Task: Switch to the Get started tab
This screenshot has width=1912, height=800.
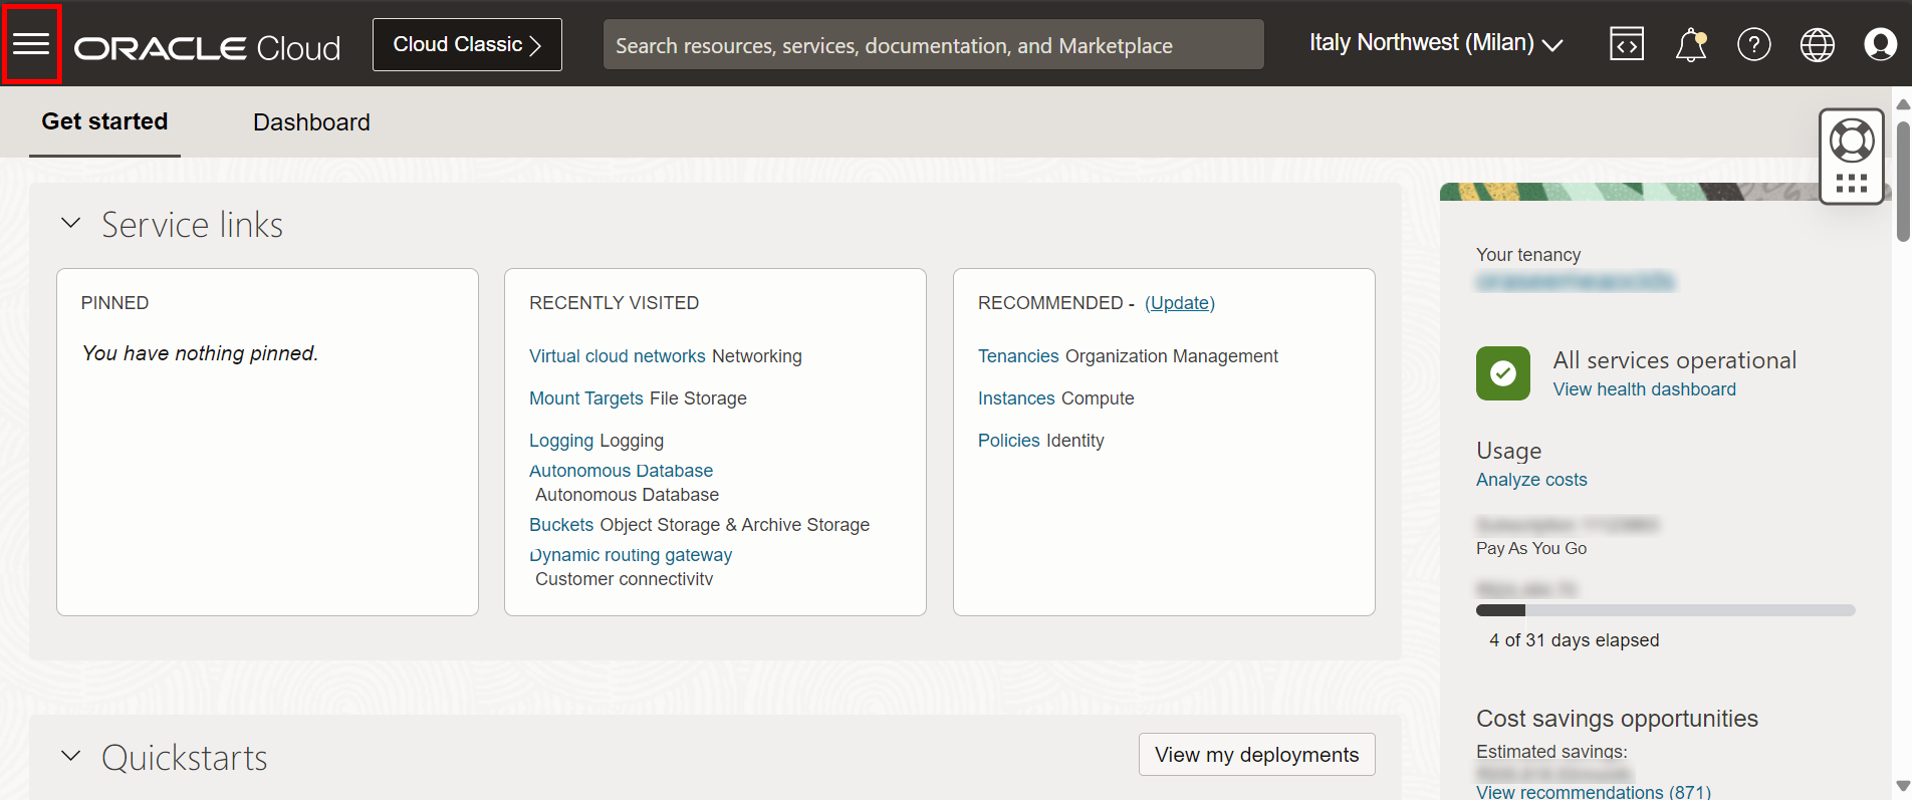Action: click(105, 122)
